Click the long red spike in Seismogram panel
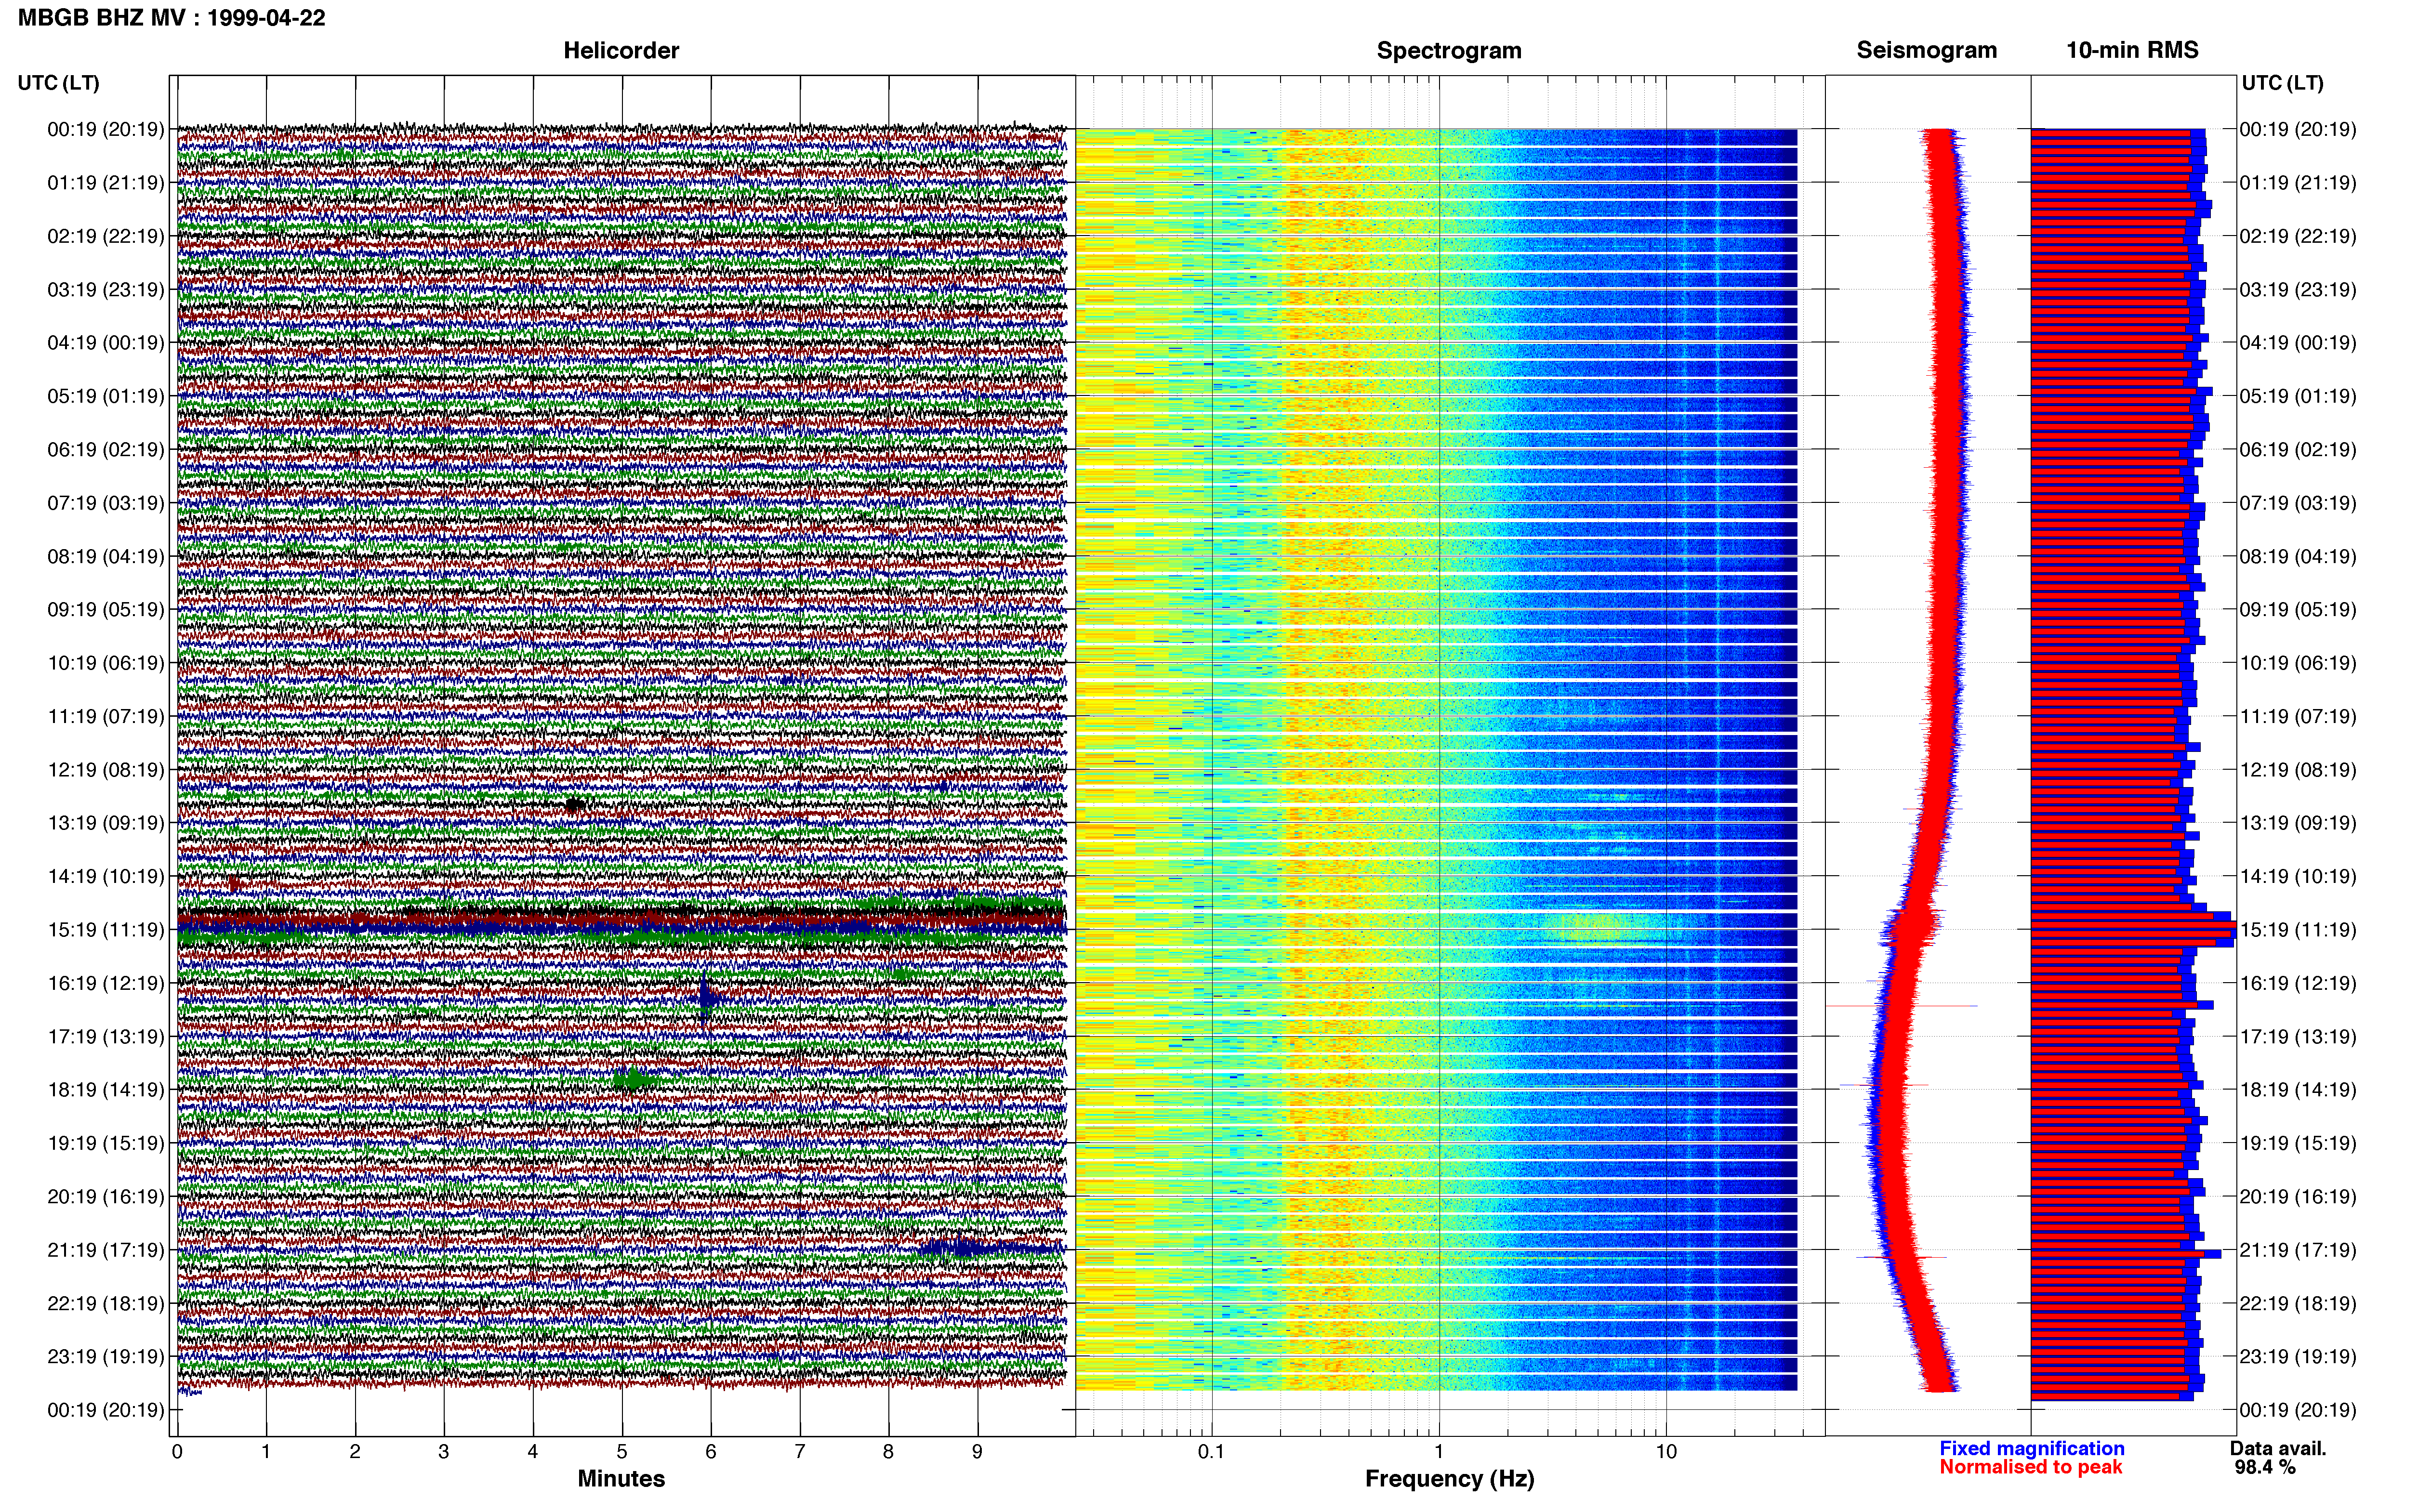This screenshot has height=1512, width=2418. pos(1902,1006)
